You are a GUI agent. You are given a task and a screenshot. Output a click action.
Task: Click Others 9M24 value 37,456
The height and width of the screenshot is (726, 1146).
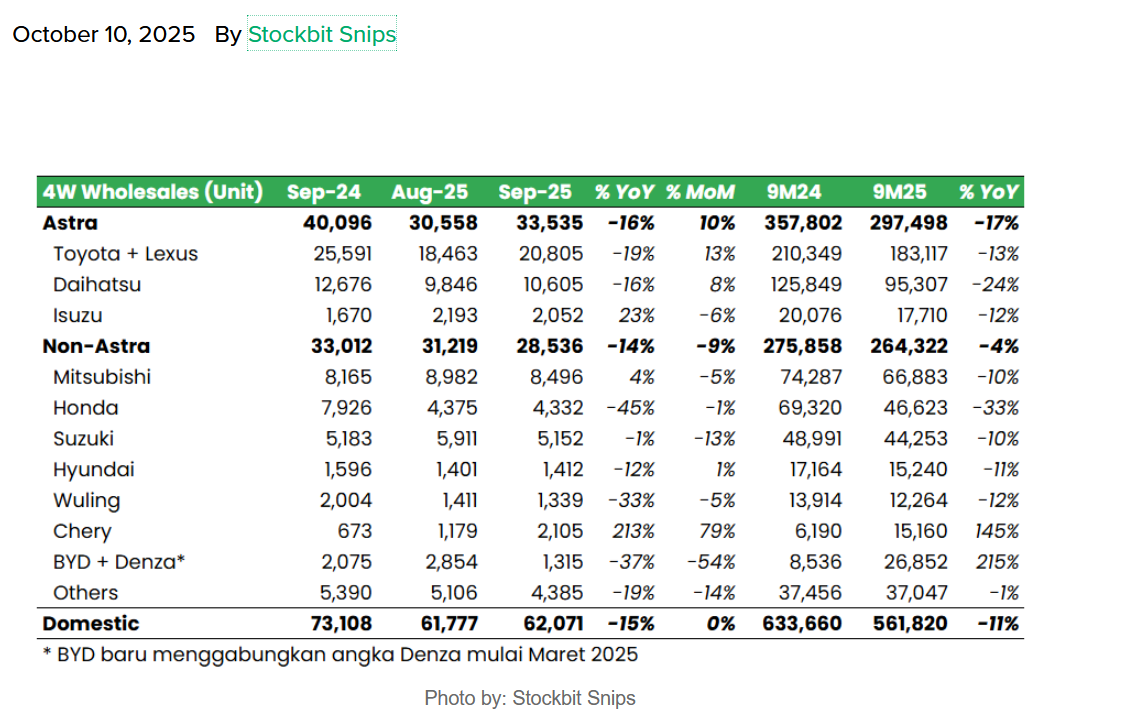click(810, 592)
